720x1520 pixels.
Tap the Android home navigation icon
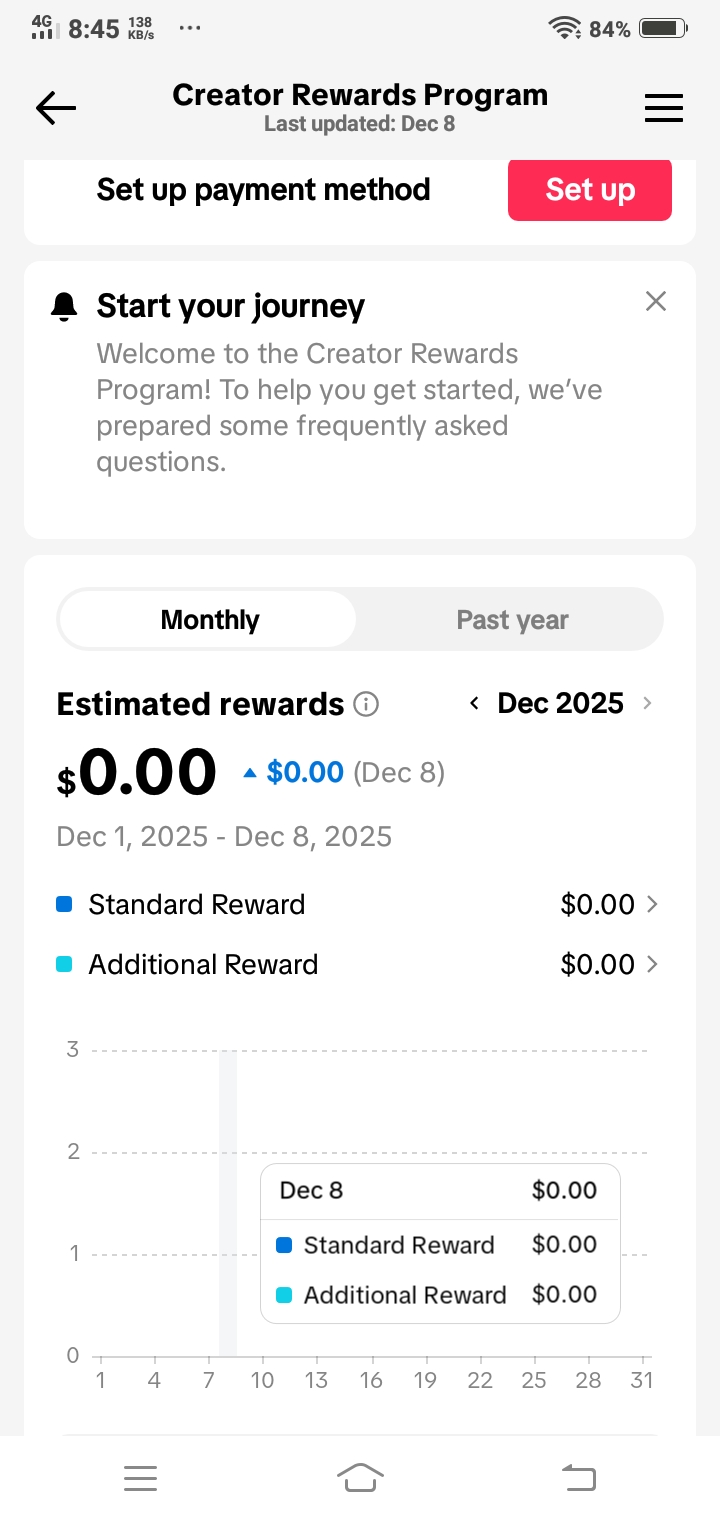[x=360, y=1477]
